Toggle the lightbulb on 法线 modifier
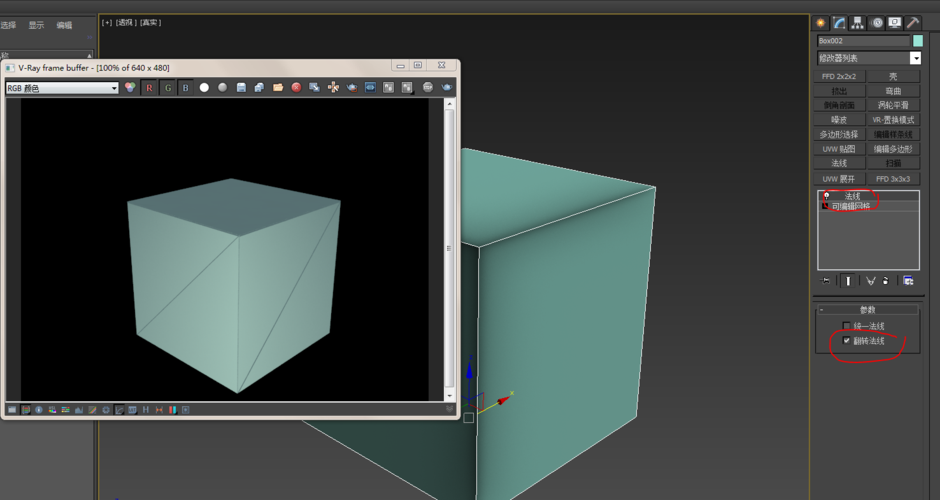The height and width of the screenshot is (500, 940). pos(826,196)
